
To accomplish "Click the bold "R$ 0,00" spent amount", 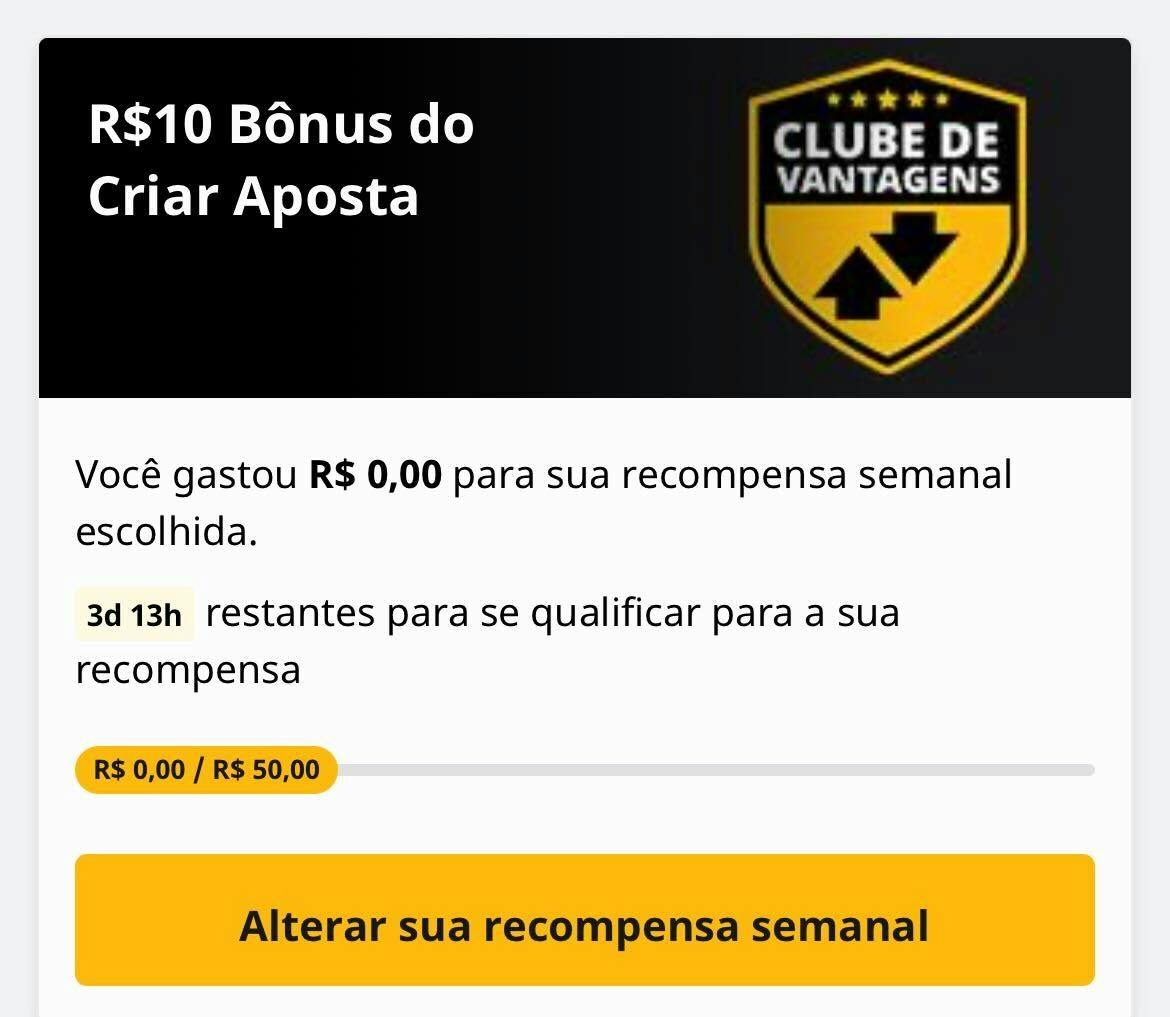I will (375, 475).
